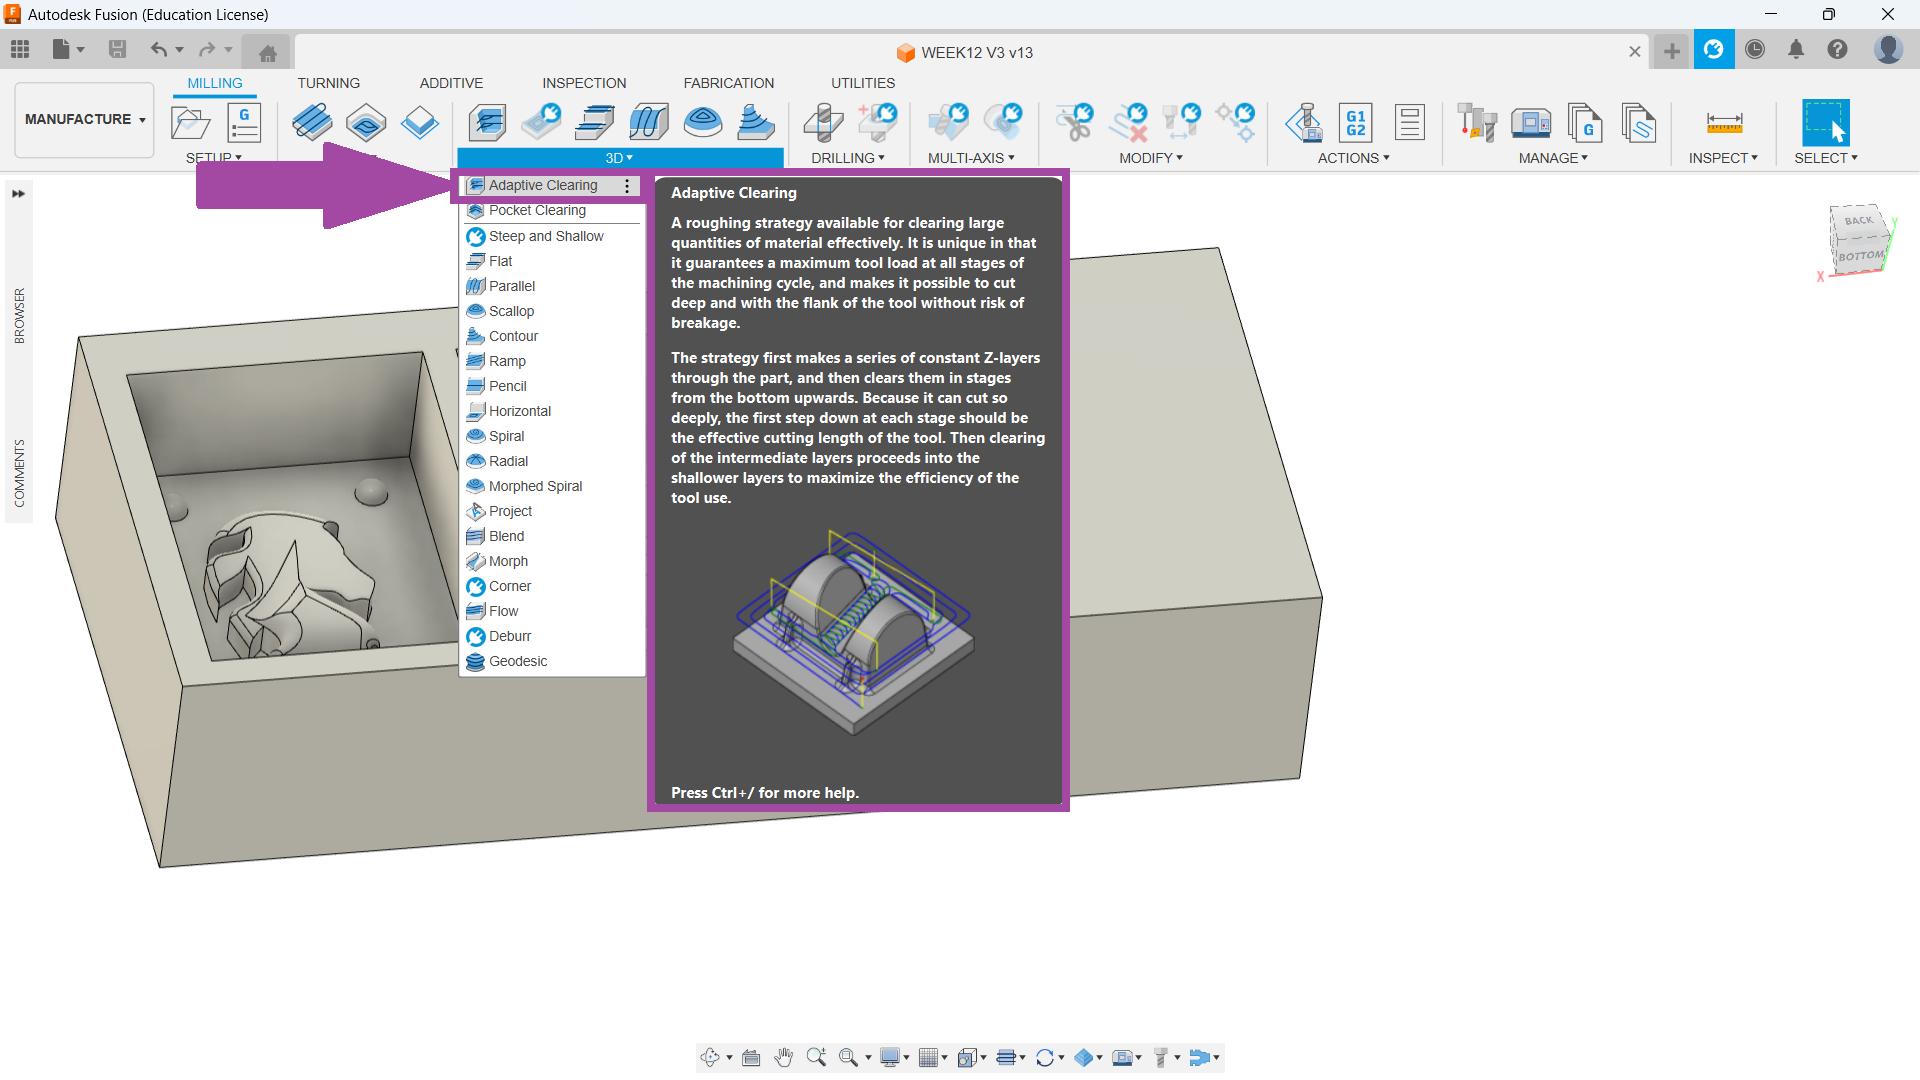
Task: Switch to the TURNING tab
Action: [328, 83]
